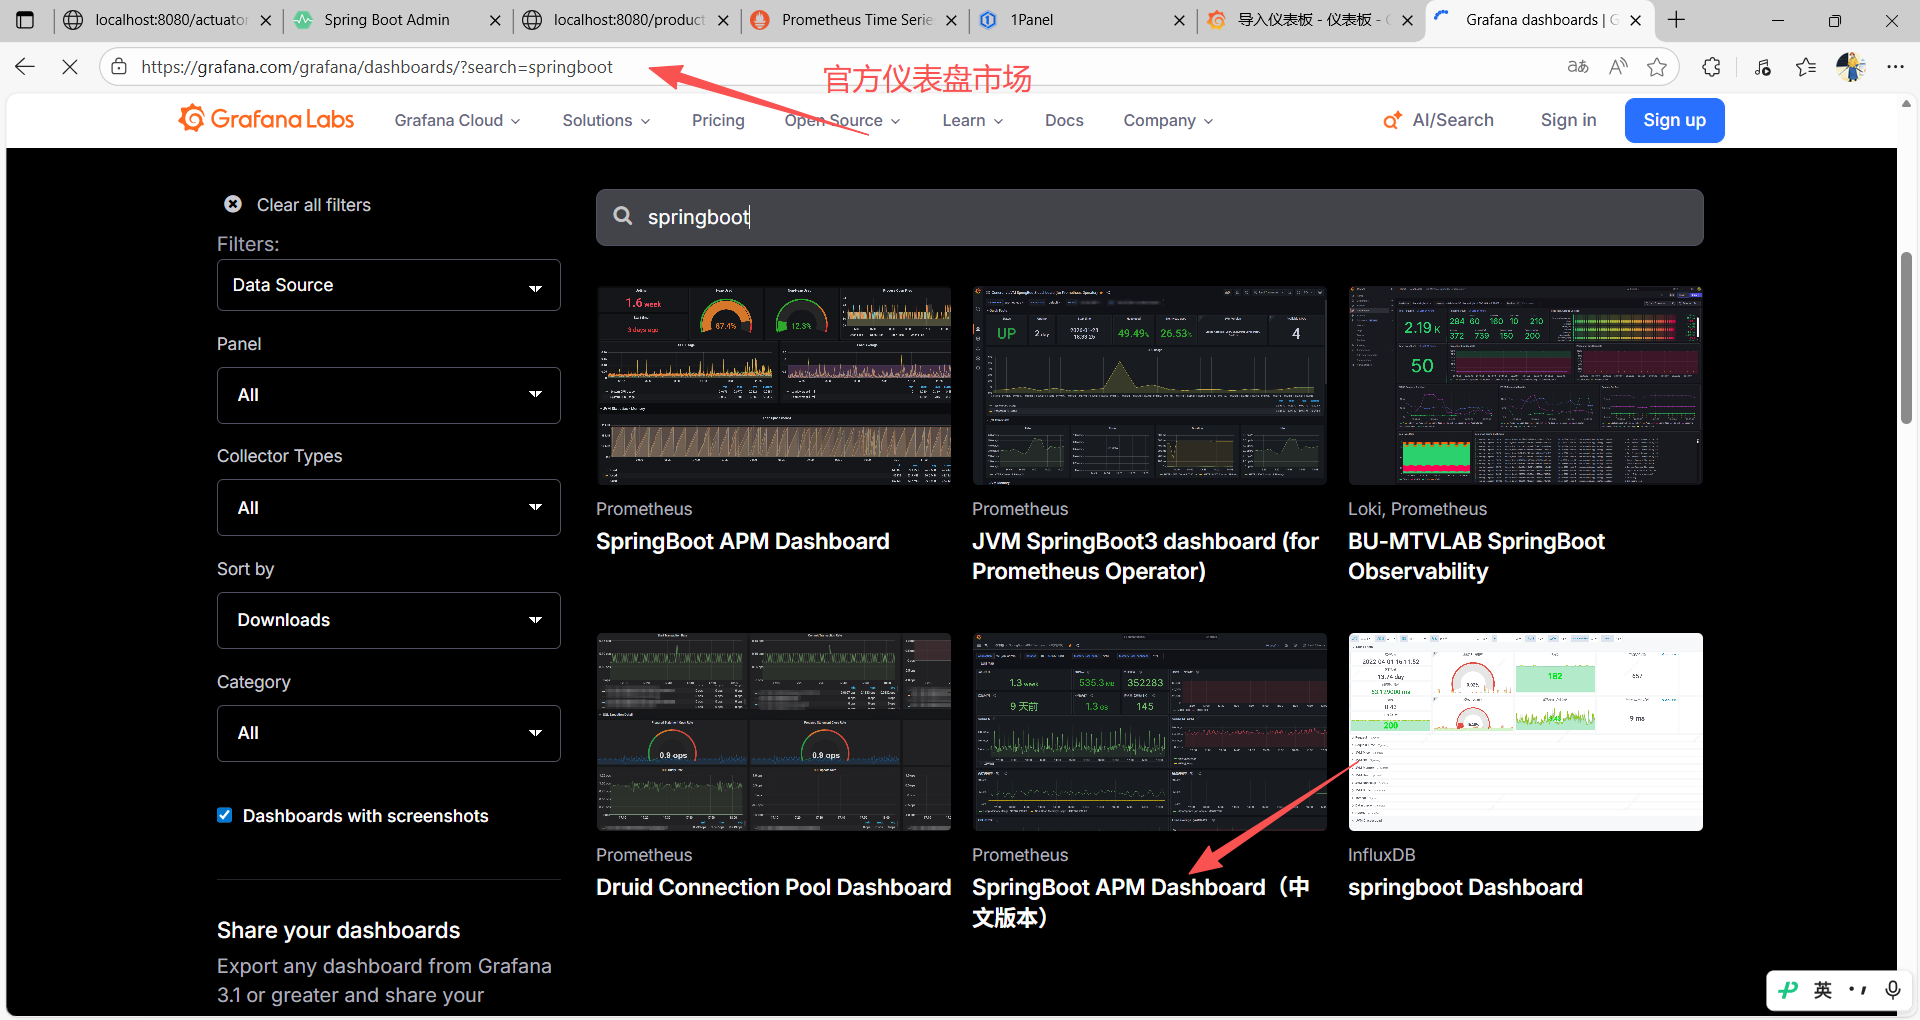Viewport: 1920px width, 1020px height.
Task: Close the 1Panel tab
Action: [1179, 20]
